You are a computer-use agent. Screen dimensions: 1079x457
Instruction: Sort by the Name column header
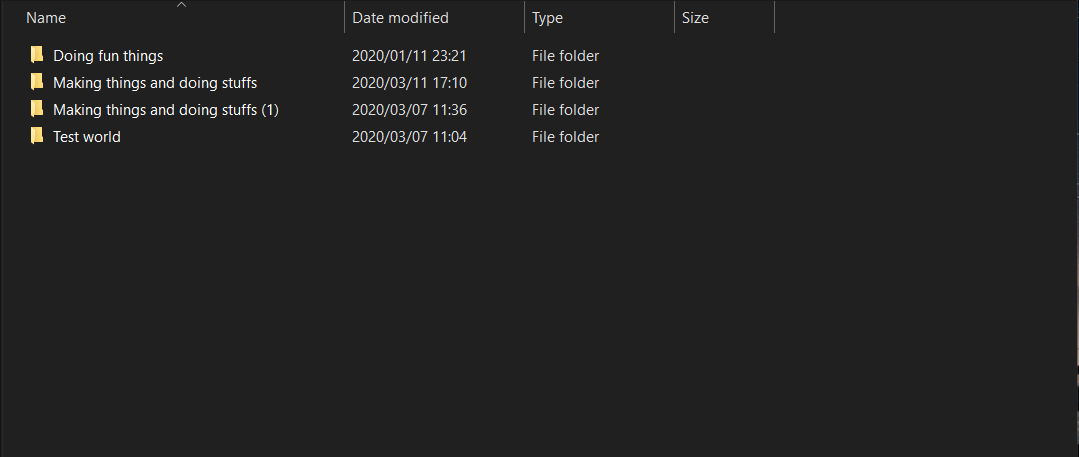pos(46,18)
